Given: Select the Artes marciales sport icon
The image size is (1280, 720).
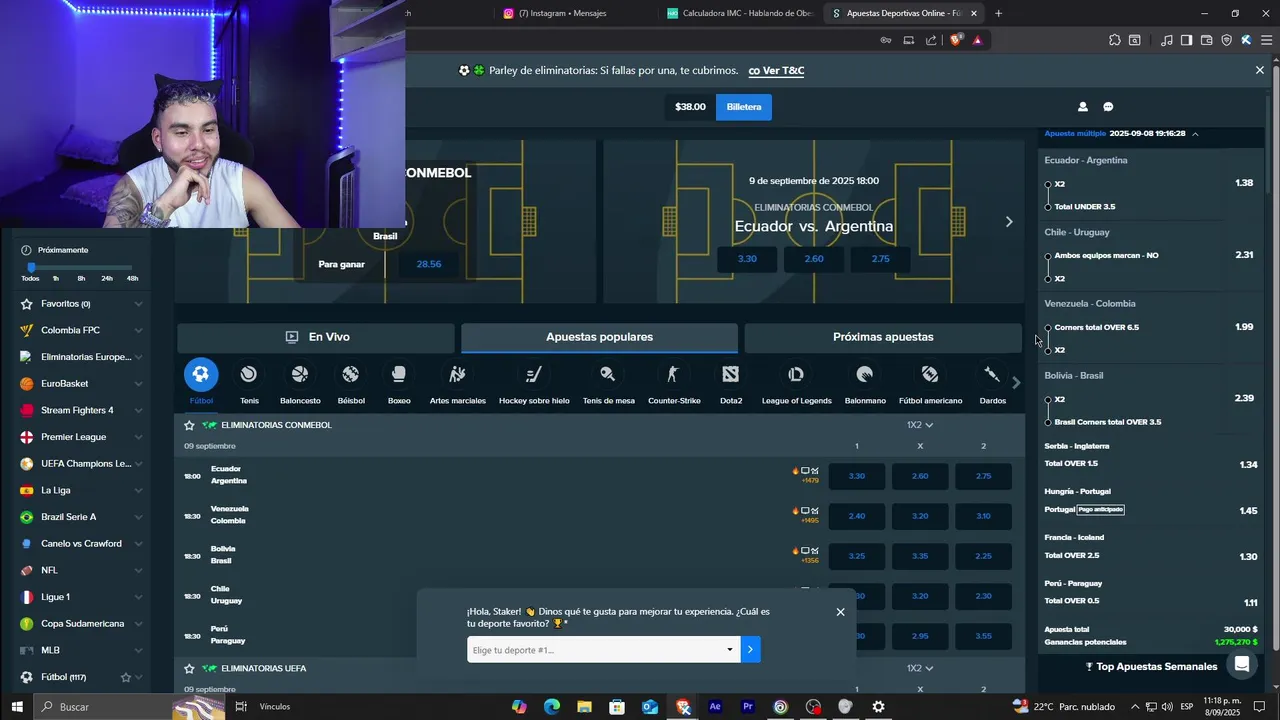Looking at the screenshot, I should tap(457, 375).
